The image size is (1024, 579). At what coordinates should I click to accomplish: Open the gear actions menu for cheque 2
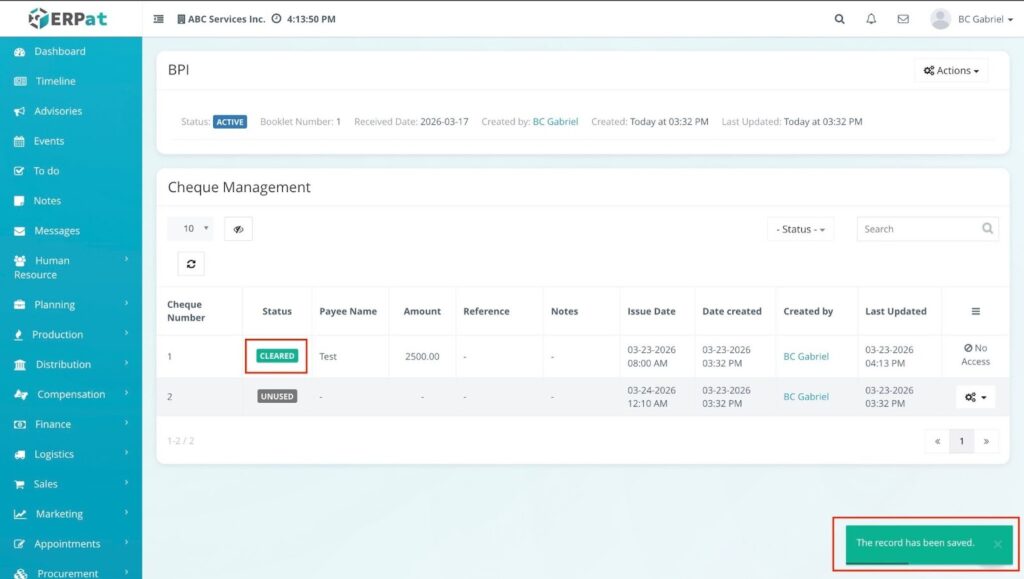[975, 397]
